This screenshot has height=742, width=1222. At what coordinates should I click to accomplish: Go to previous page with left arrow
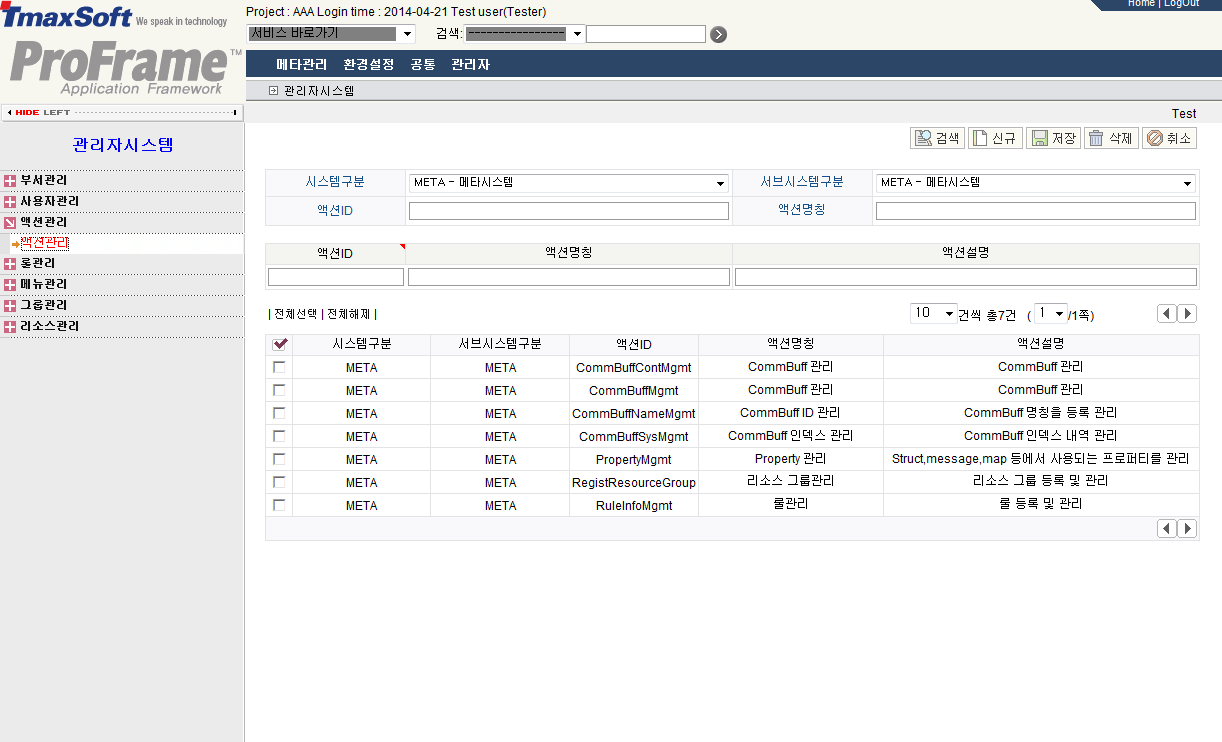tap(1166, 313)
